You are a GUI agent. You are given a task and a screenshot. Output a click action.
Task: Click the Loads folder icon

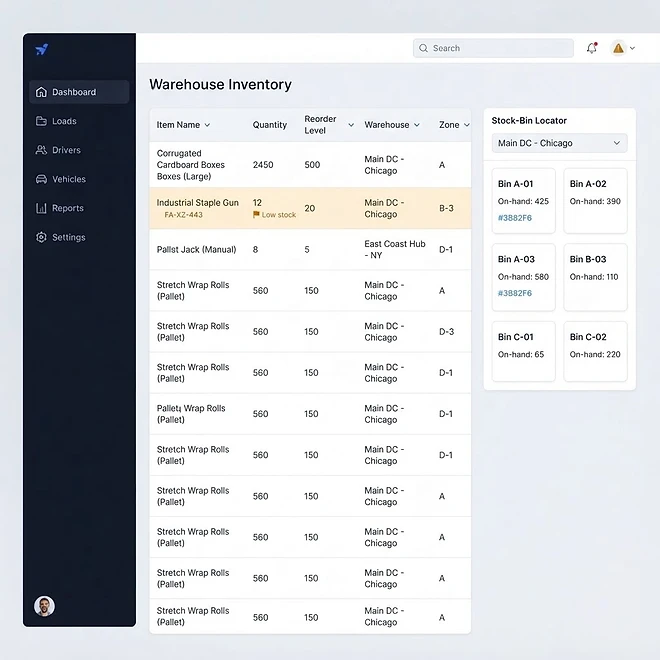pyautogui.click(x=41, y=121)
